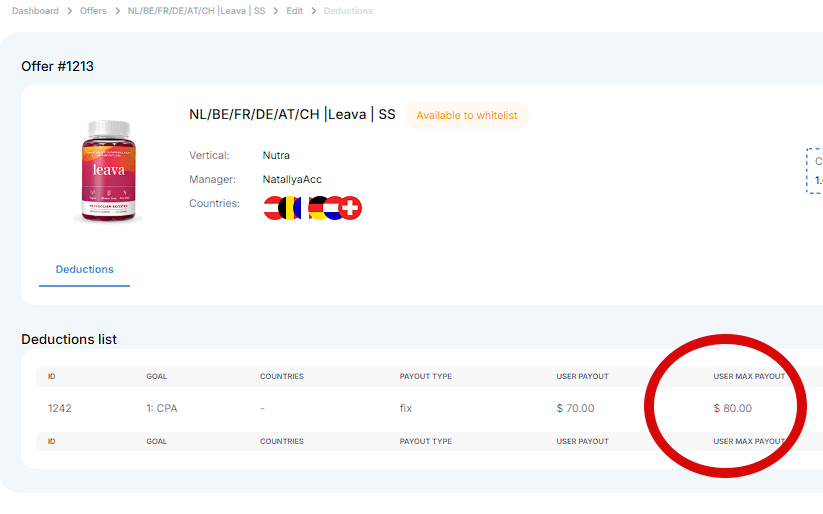Click the Edit breadcrumb link
Viewport: 823px width, 514px height.
(x=294, y=11)
